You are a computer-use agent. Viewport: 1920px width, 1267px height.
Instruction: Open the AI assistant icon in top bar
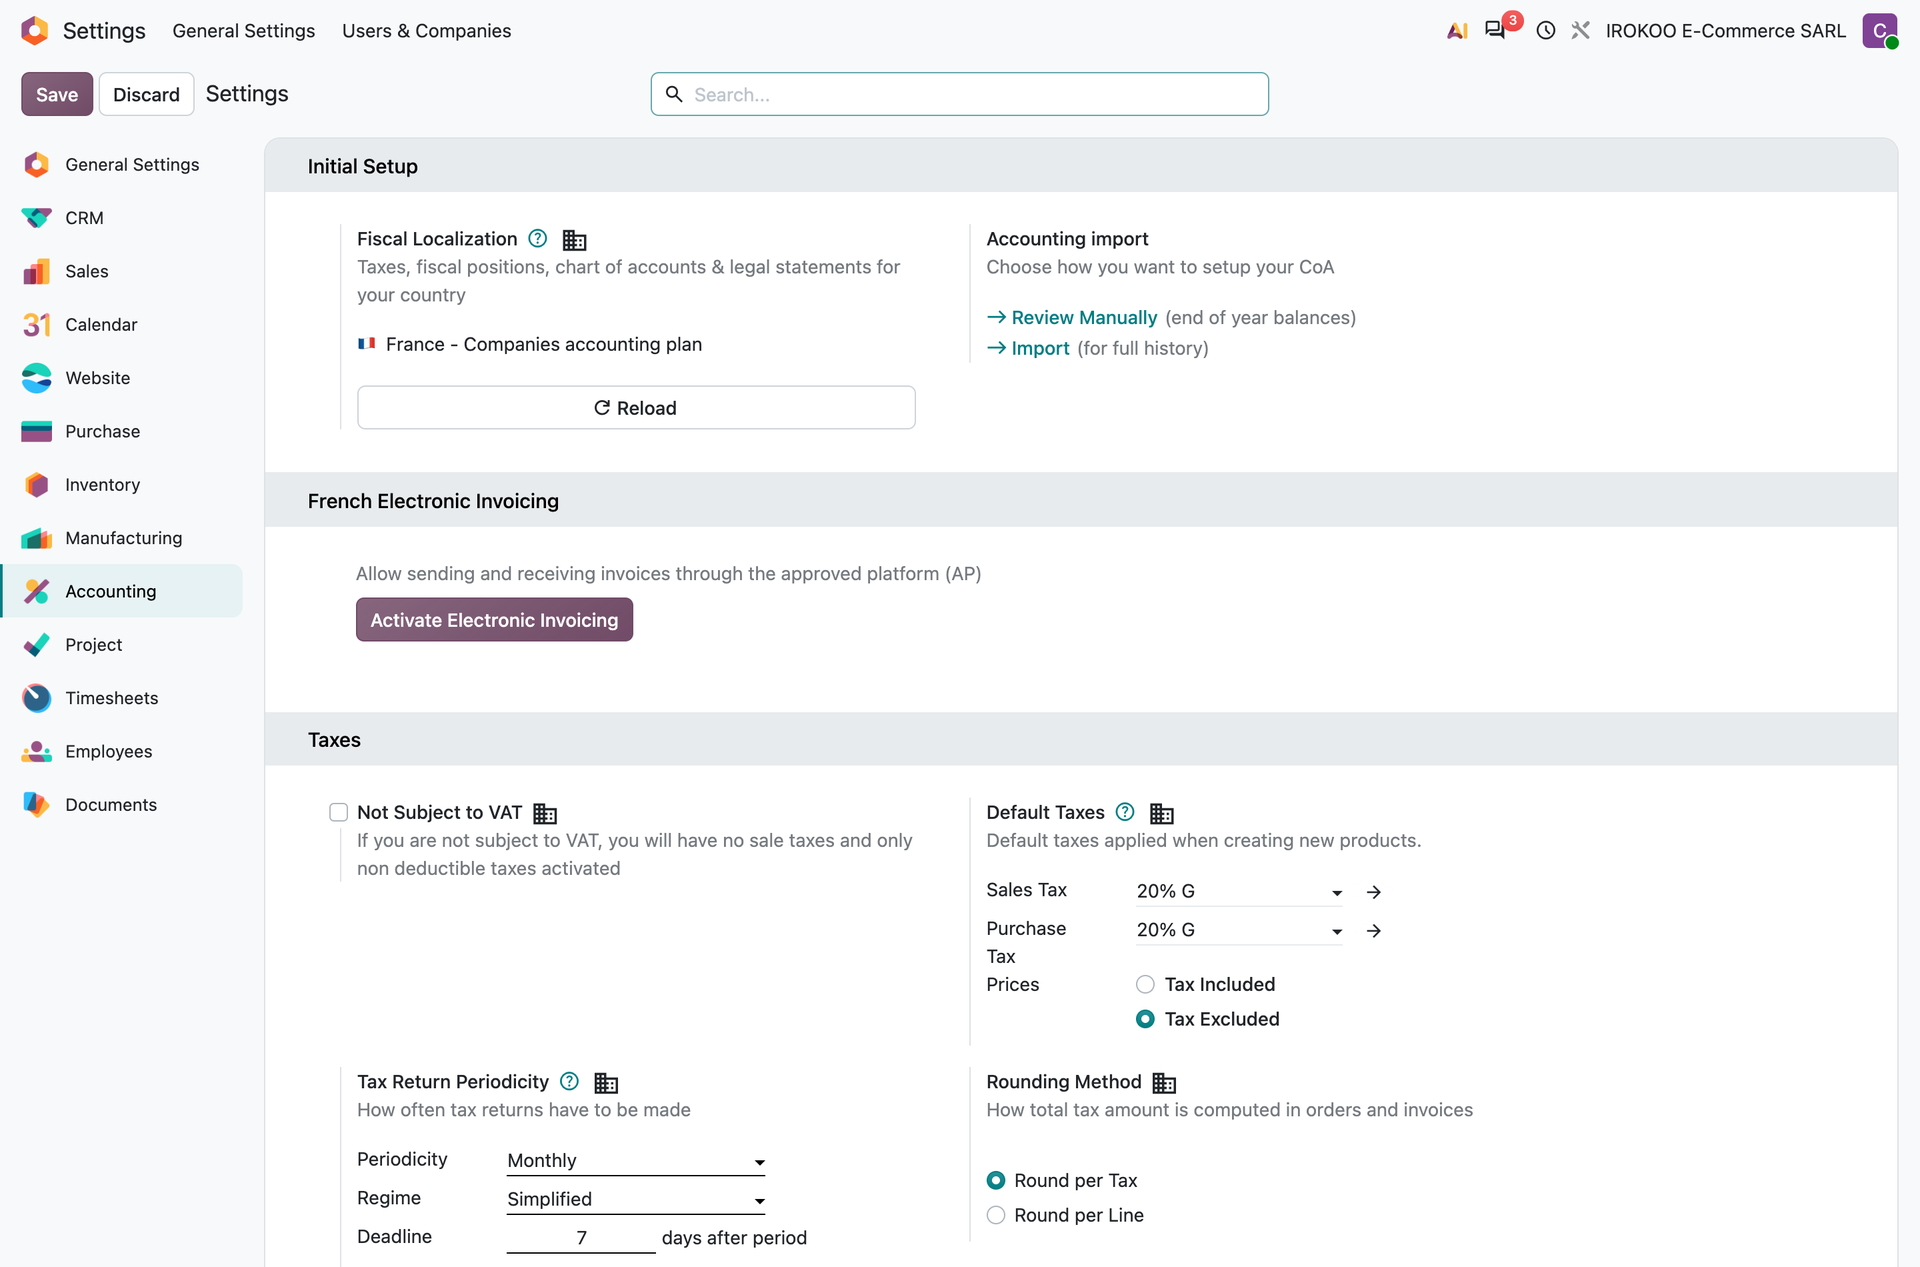point(1457,31)
